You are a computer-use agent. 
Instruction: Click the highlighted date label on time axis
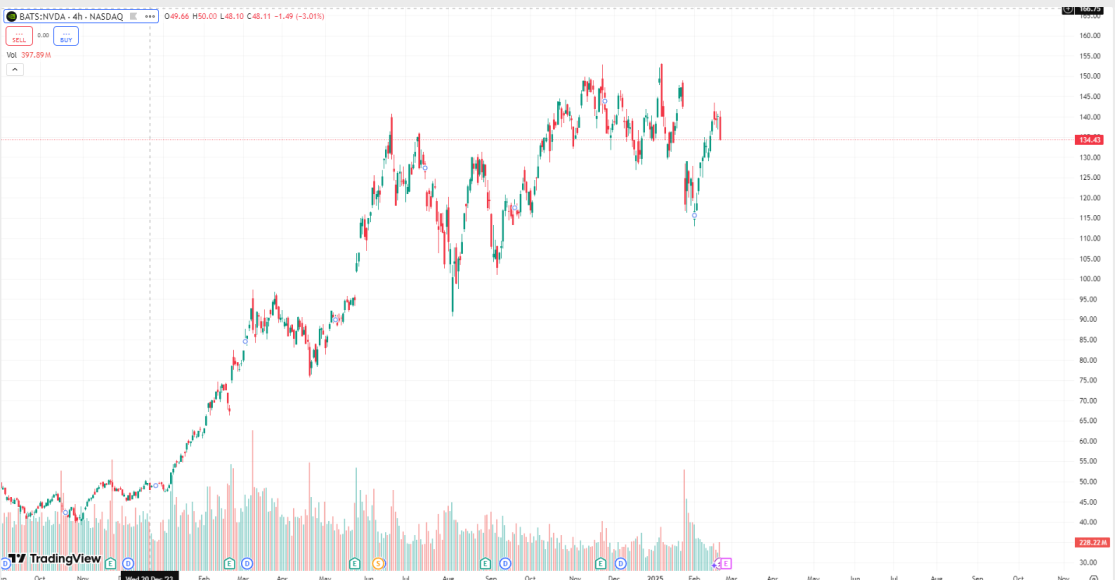click(x=150, y=577)
